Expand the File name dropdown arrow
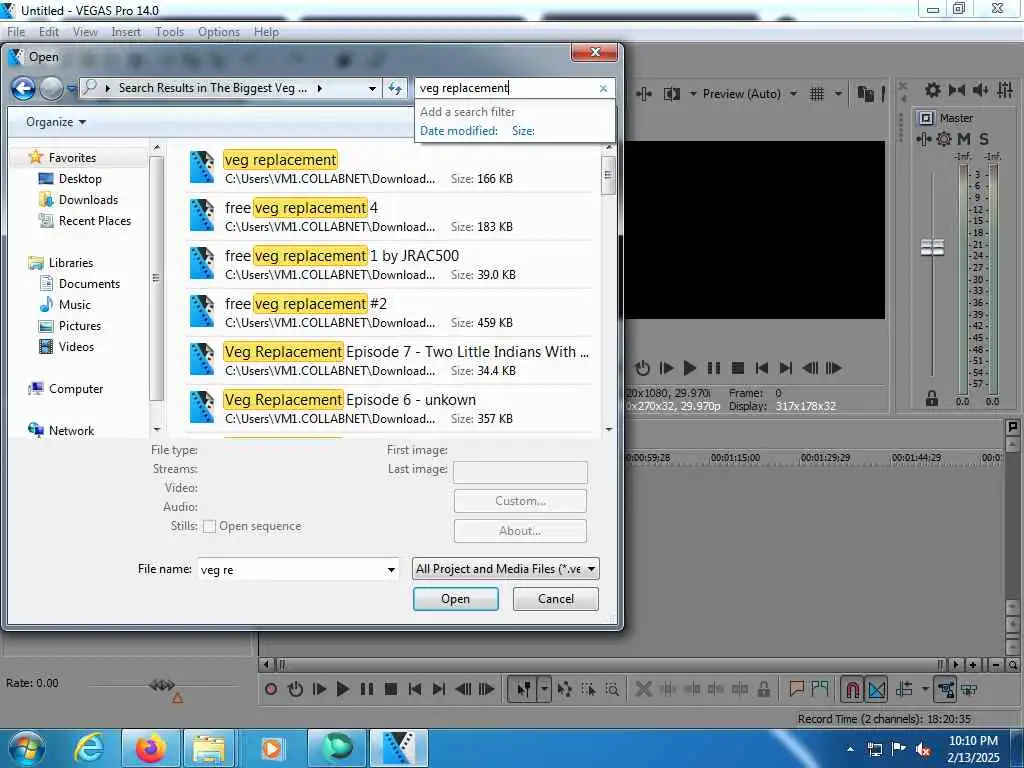The width and height of the screenshot is (1024, 768). (x=391, y=569)
